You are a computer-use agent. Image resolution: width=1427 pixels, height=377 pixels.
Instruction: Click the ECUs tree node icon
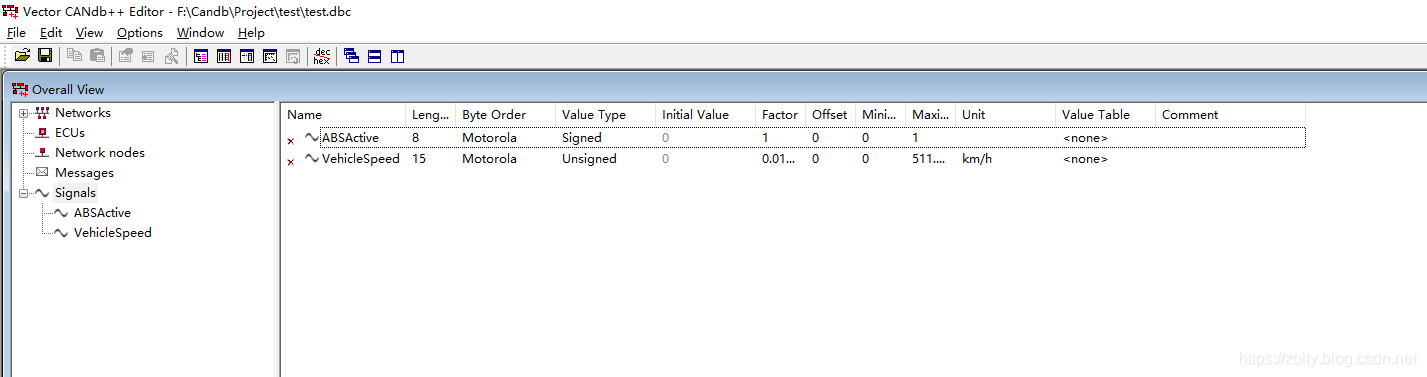pos(42,133)
